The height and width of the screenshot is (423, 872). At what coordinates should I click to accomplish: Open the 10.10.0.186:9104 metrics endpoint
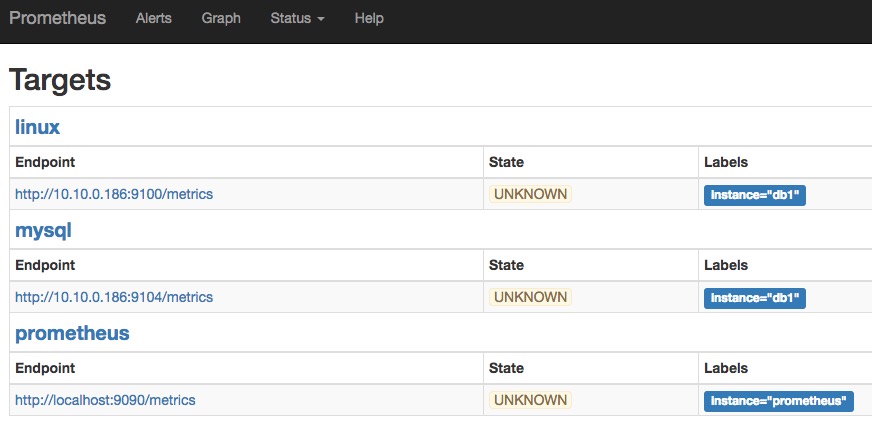(x=114, y=297)
